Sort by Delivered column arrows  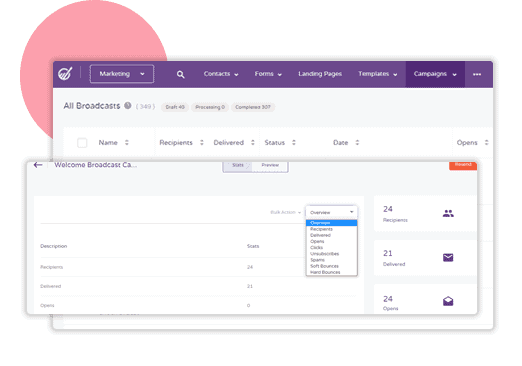[x=253, y=143]
